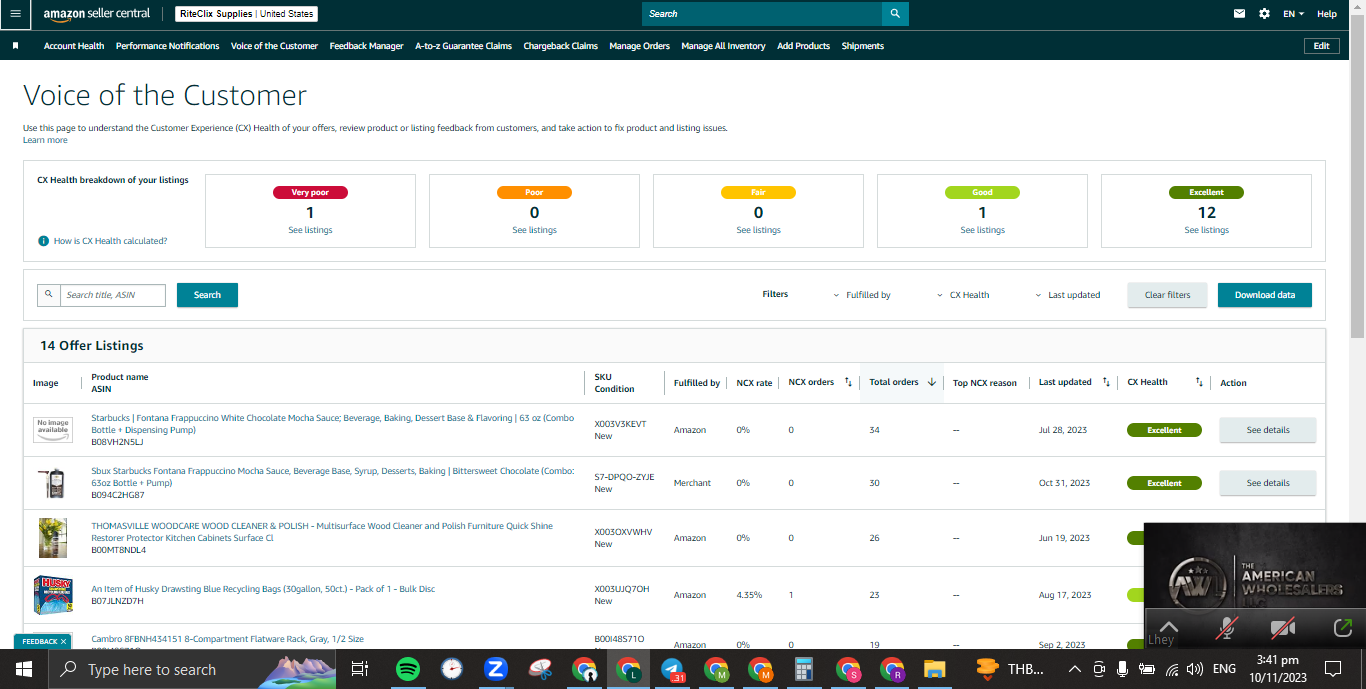Open the clock app on taskbar
The width and height of the screenshot is (1366, 689).
[451, 669]
